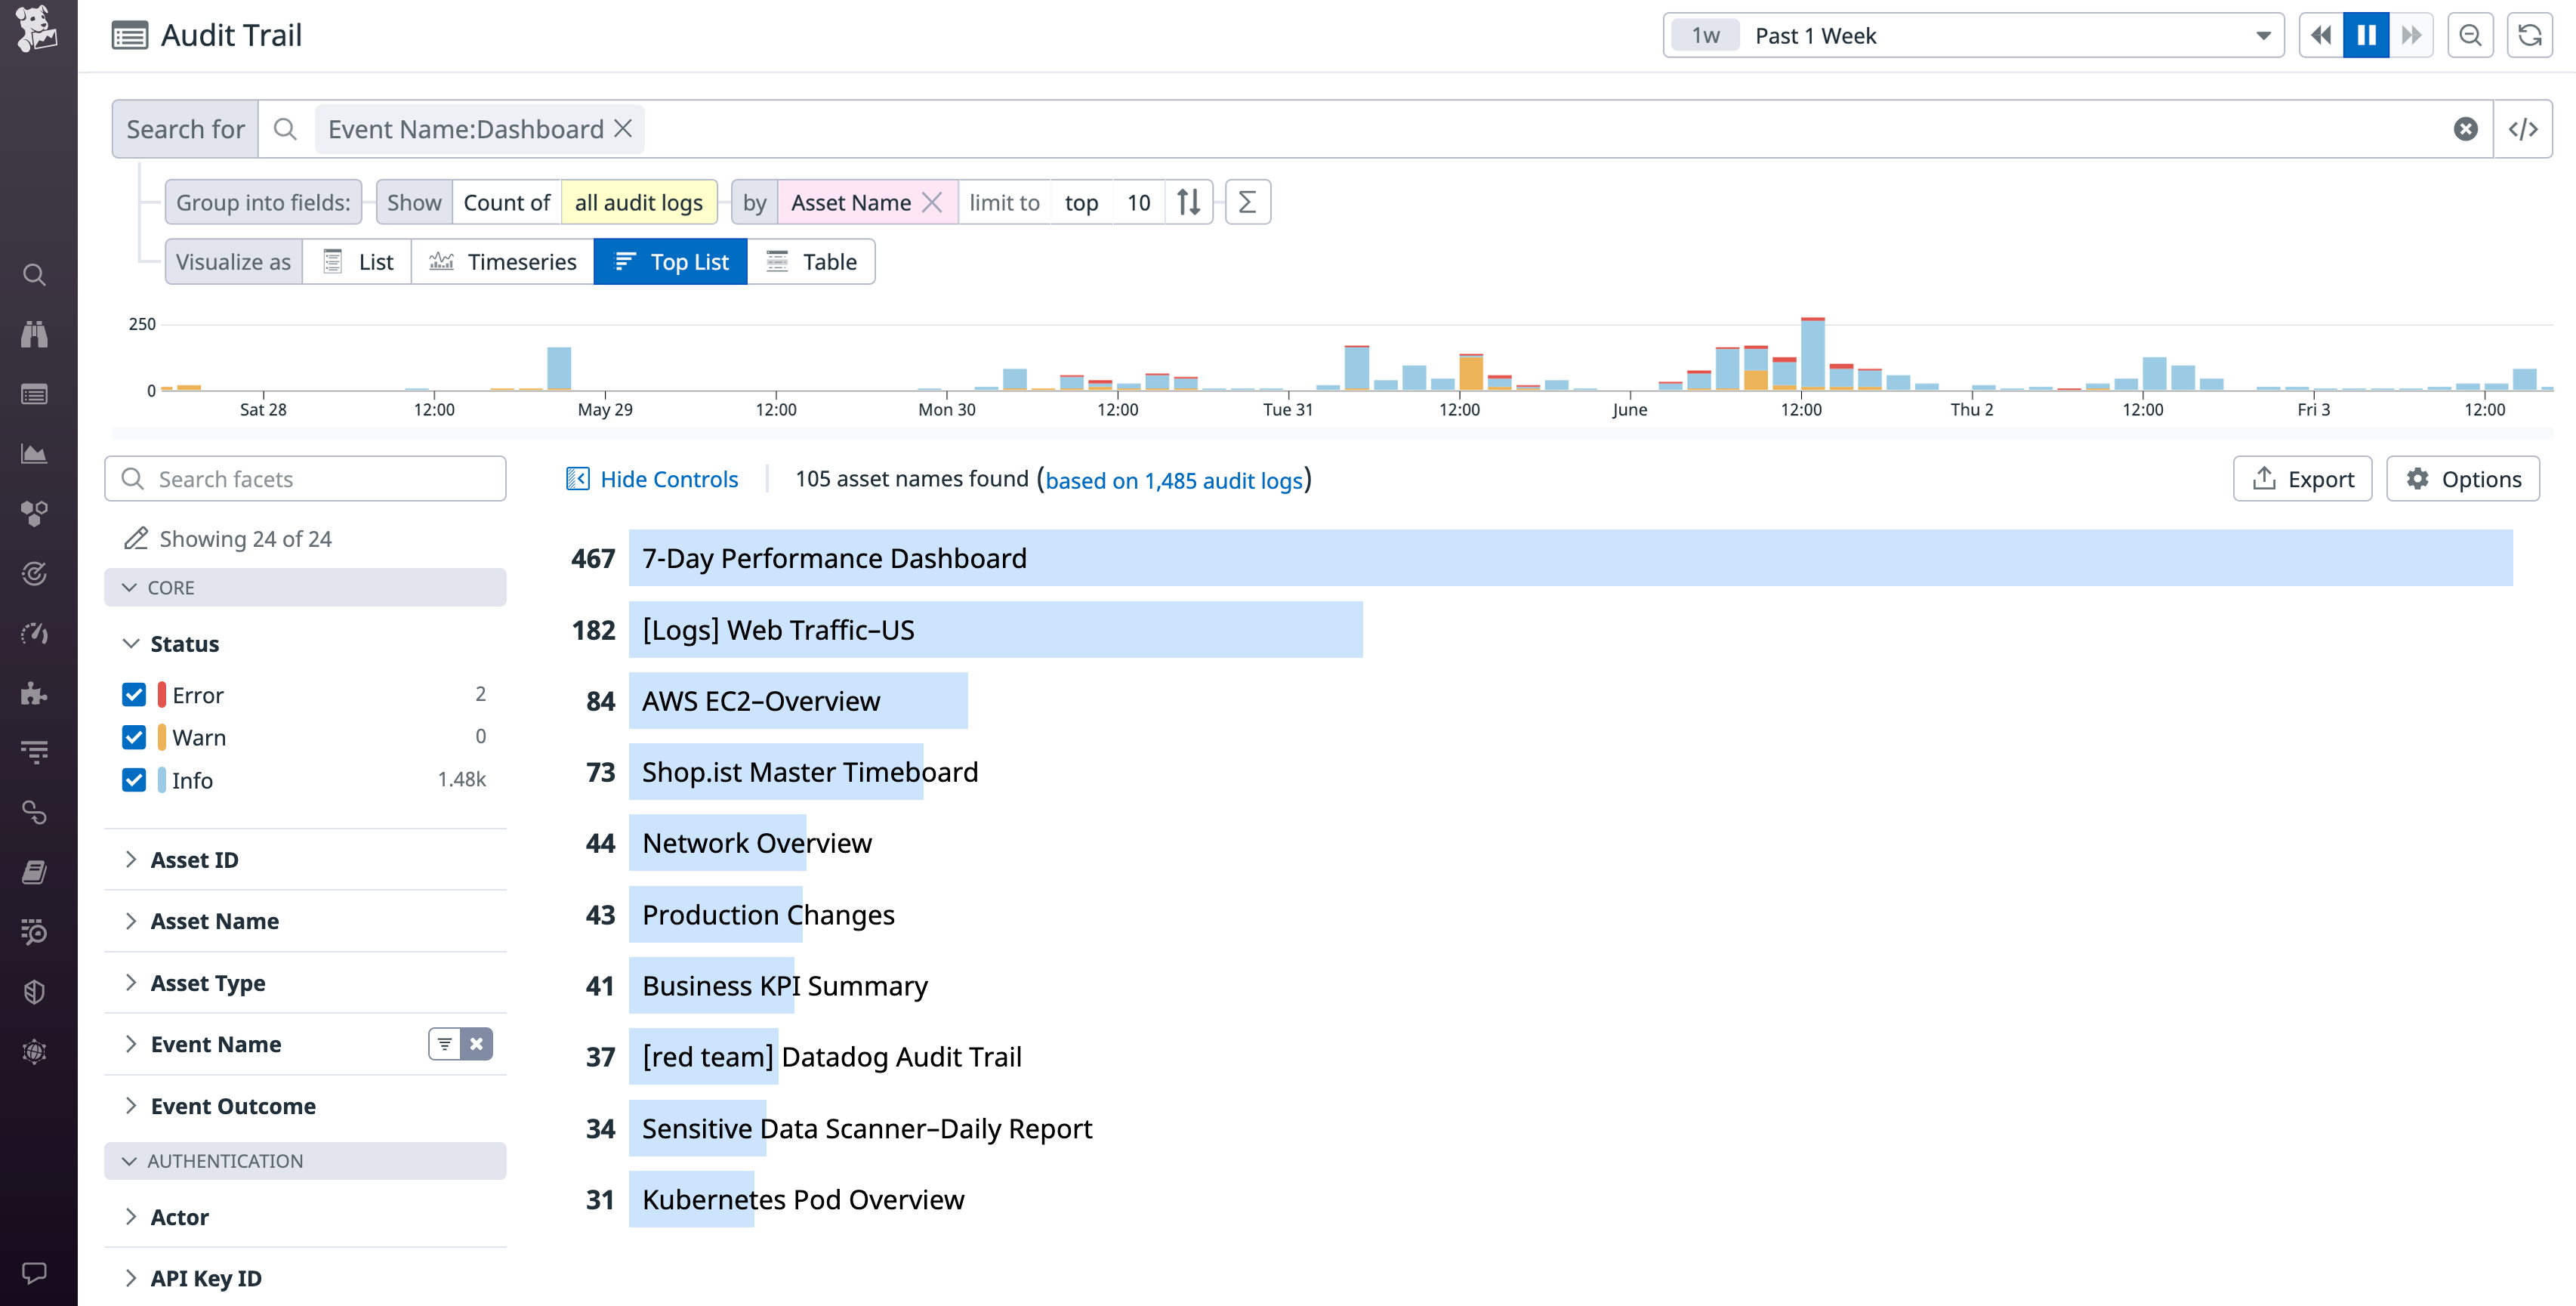Open the Integrations puzzle-piece sidebar icon
Screen dimensions: 2576x1306
[35, 694]
